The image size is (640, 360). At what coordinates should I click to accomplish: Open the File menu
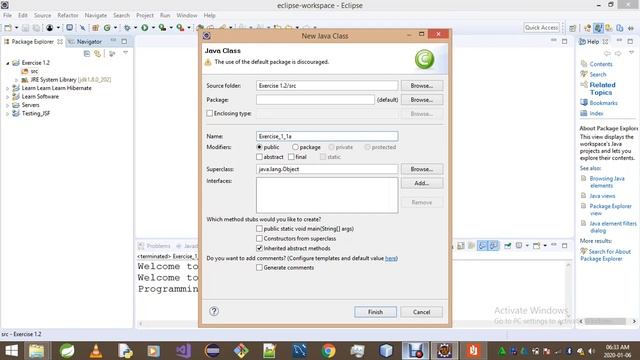pyautogui.click(x=7, y=15)
